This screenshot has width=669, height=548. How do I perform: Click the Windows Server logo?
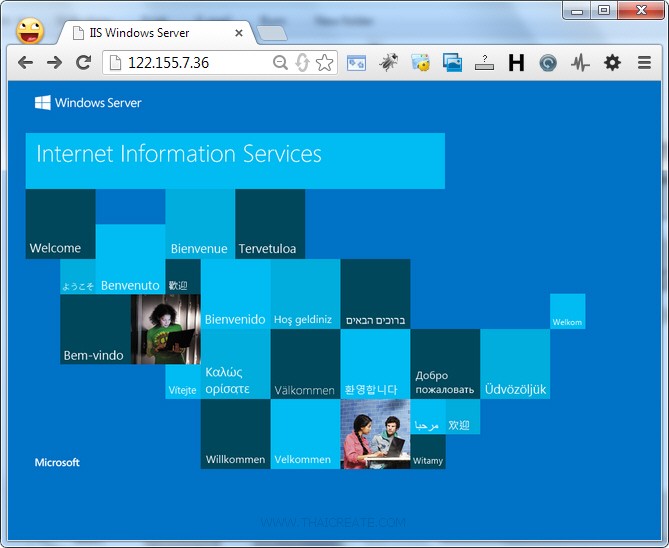click(x=88, y=102)
